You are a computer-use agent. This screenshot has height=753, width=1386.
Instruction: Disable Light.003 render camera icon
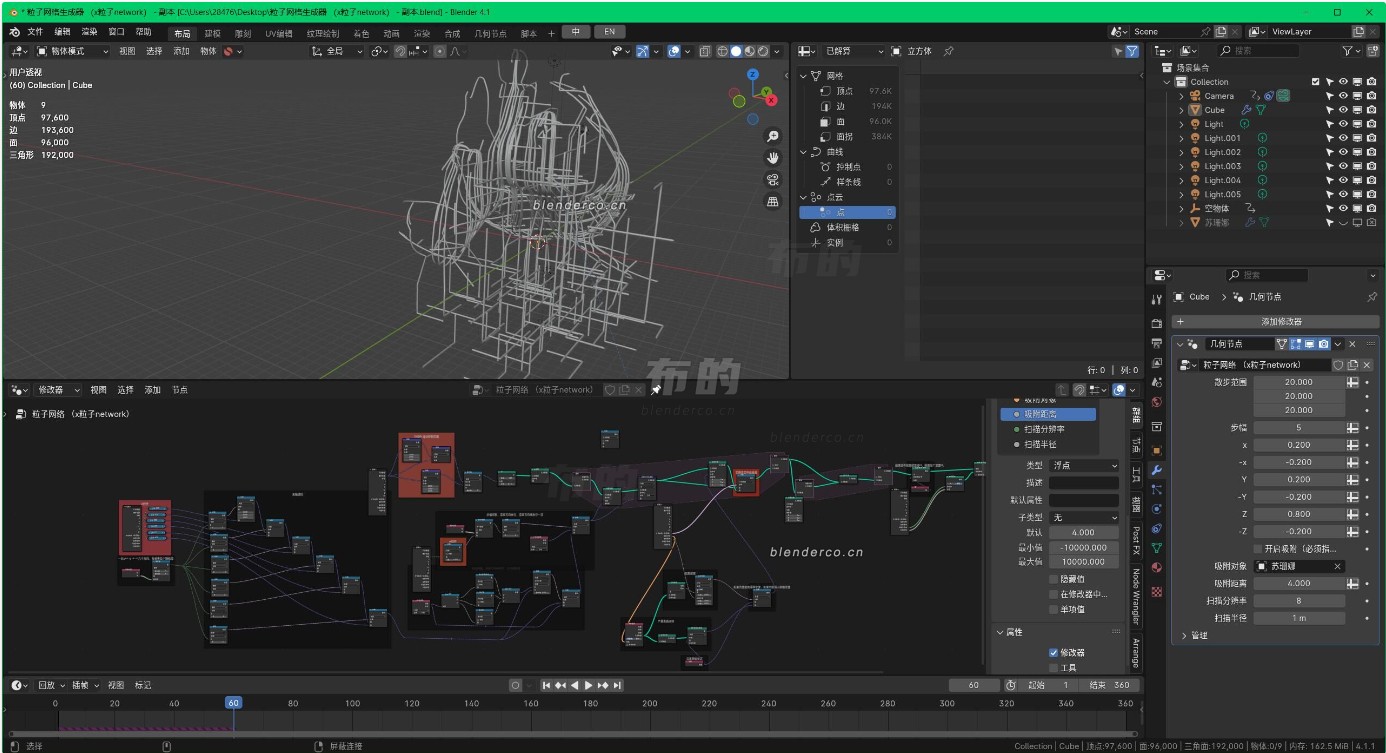pos(1372,166)
